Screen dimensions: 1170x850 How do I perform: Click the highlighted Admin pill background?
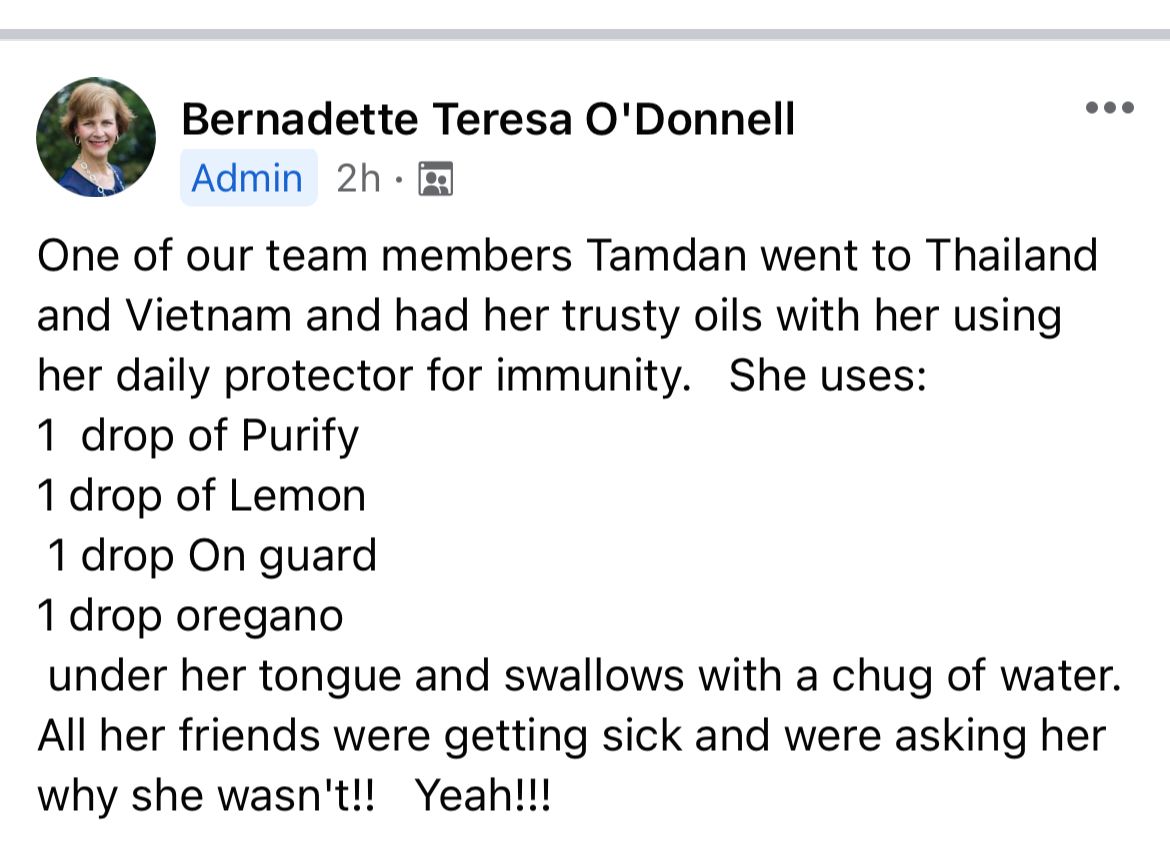point(248,178)
